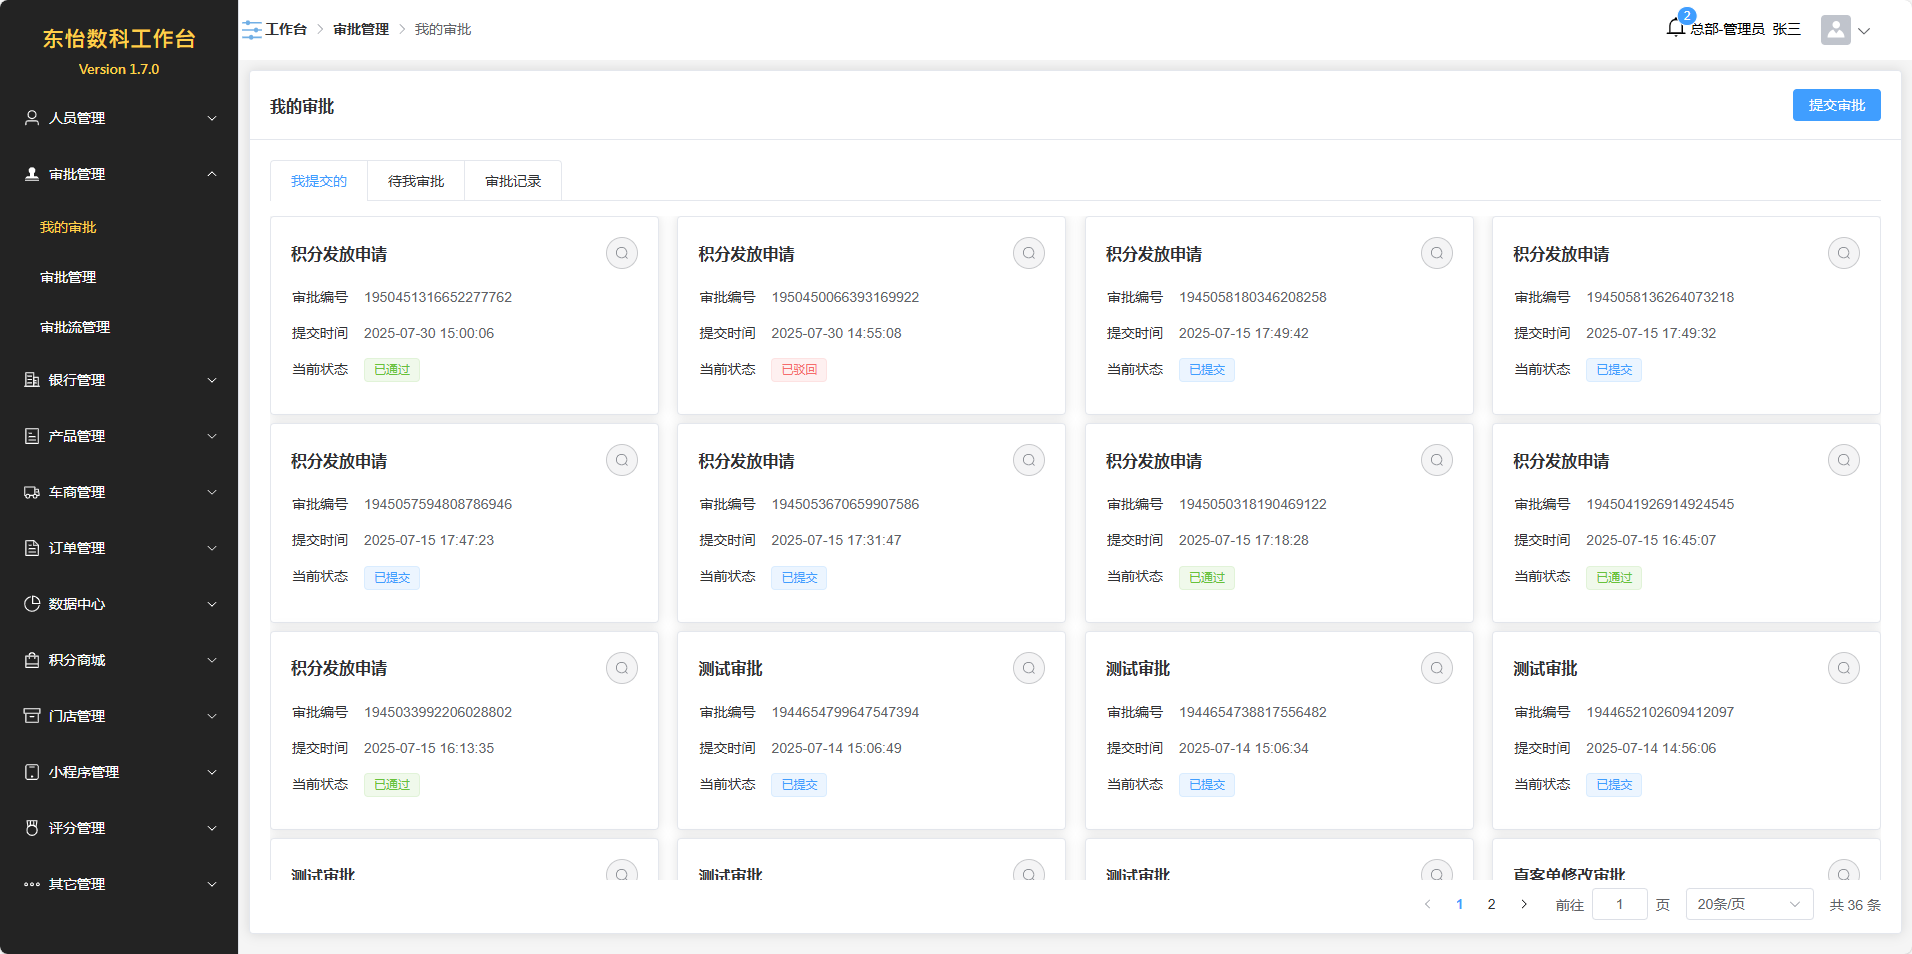Expand the 人员管理 sidebar menu
Screen dimensions: 1912x954
click(x=119, y=118)
